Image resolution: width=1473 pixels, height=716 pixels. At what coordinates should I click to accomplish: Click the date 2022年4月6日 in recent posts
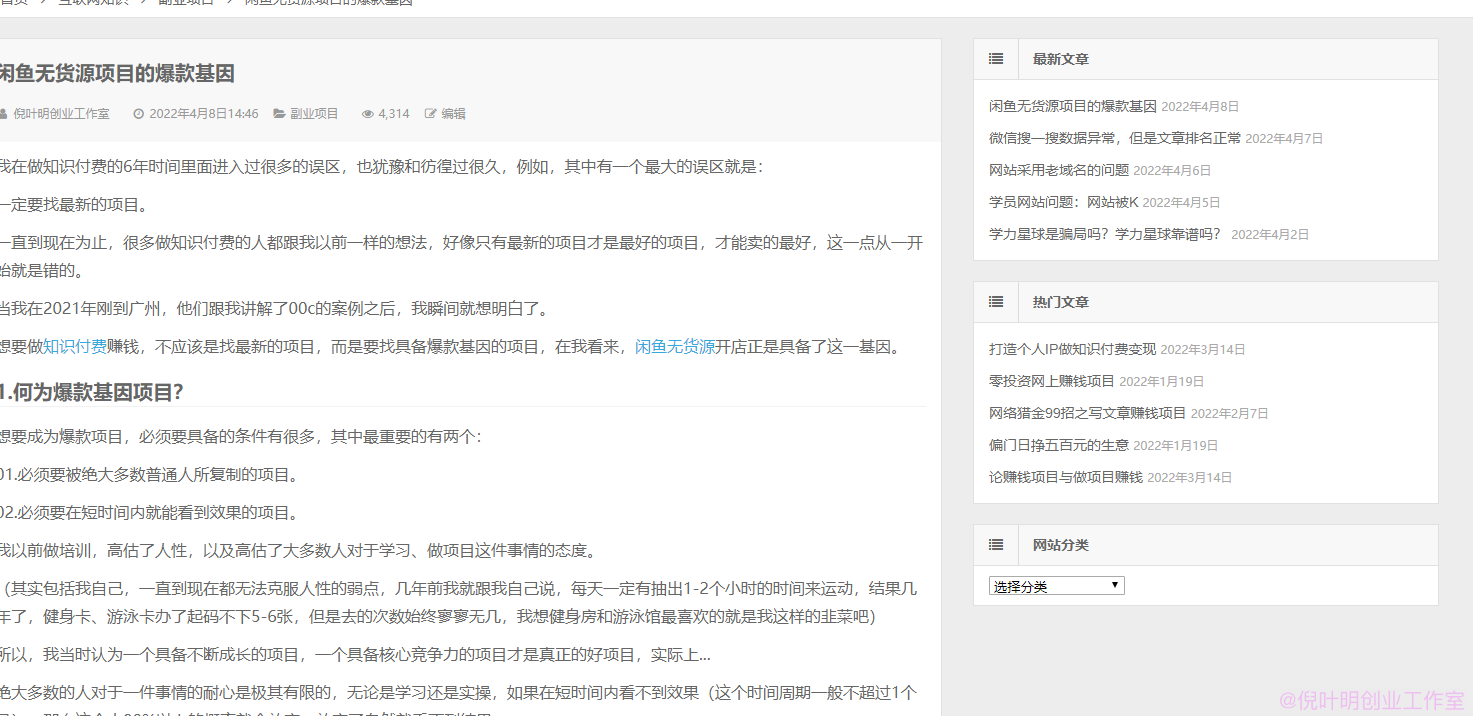(1172, 170)
